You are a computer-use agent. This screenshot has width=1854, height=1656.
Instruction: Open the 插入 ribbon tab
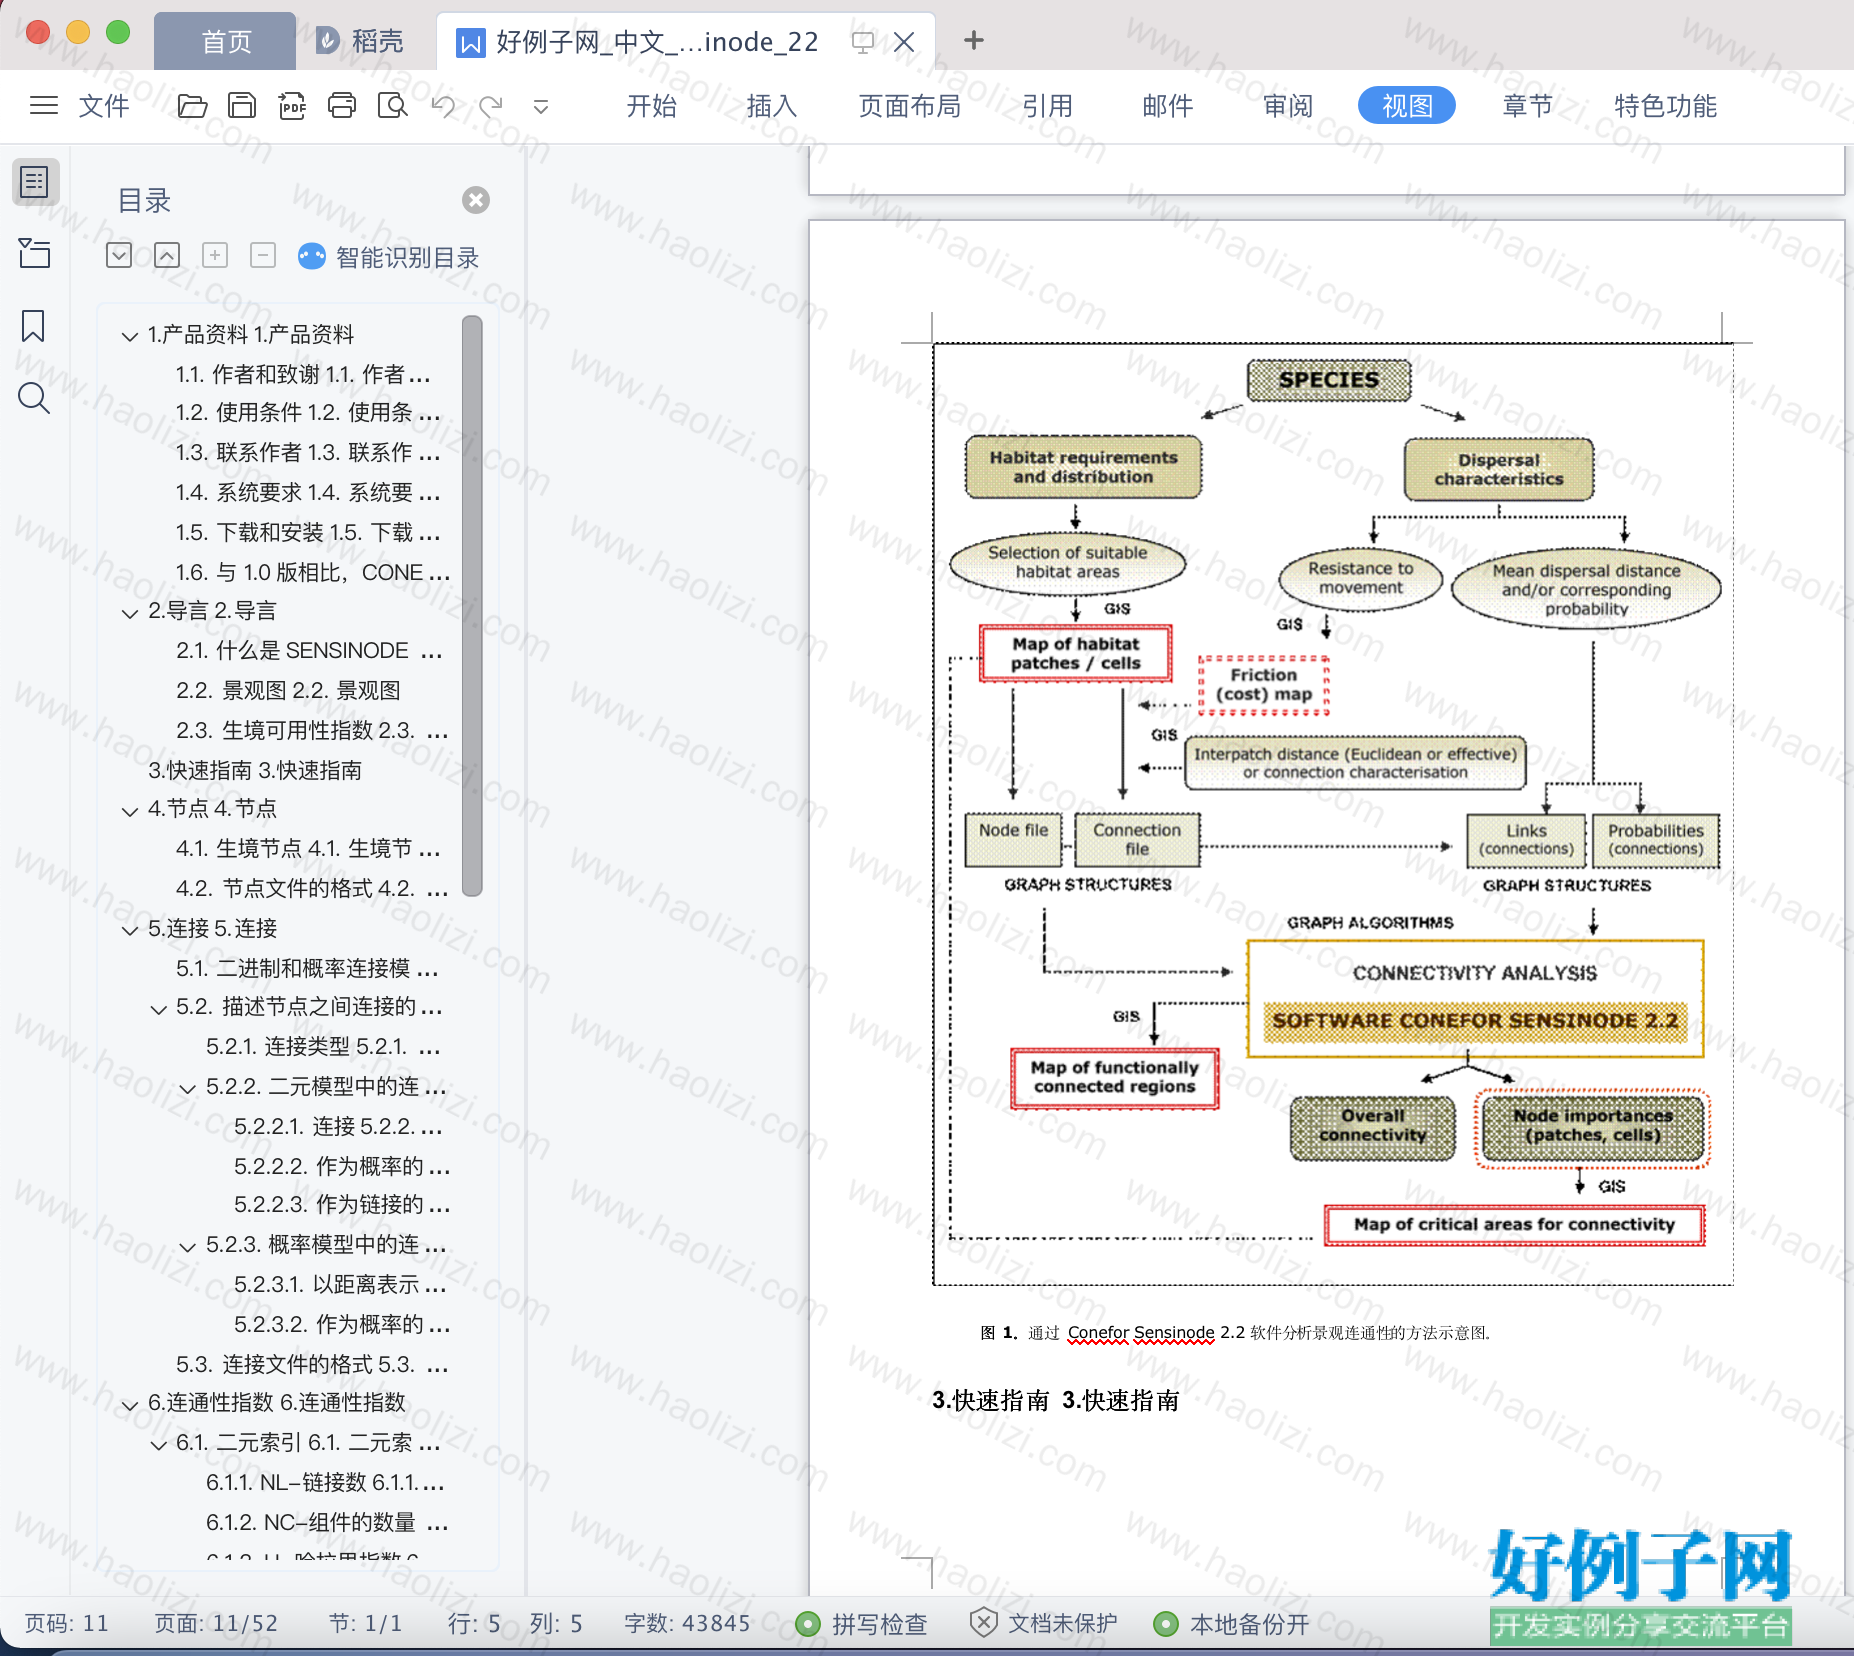772,106
